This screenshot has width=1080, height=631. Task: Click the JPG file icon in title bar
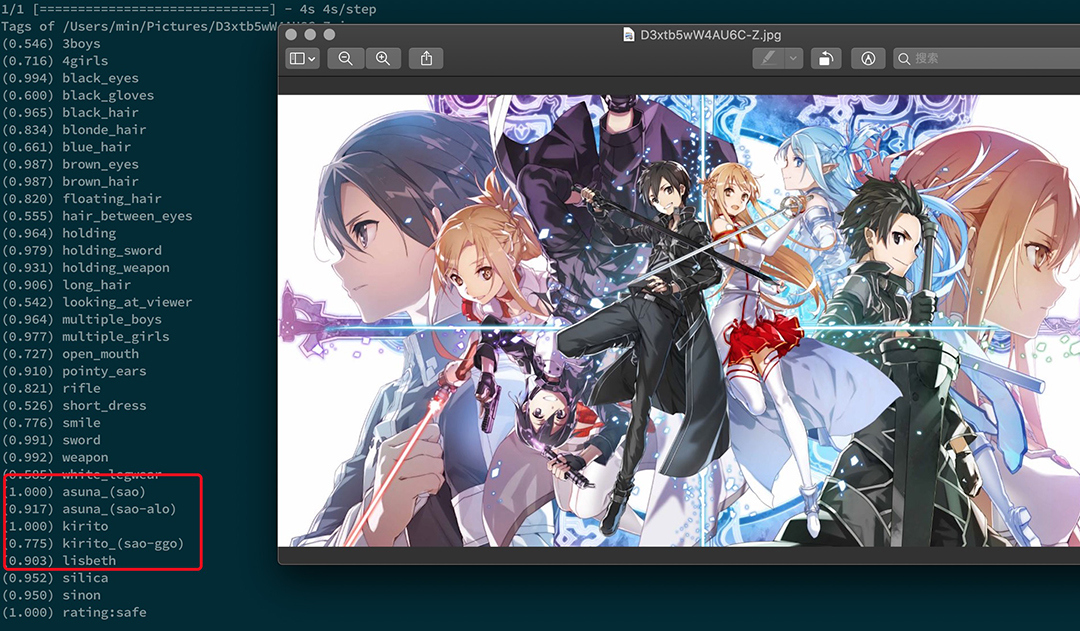coord(629,35)
